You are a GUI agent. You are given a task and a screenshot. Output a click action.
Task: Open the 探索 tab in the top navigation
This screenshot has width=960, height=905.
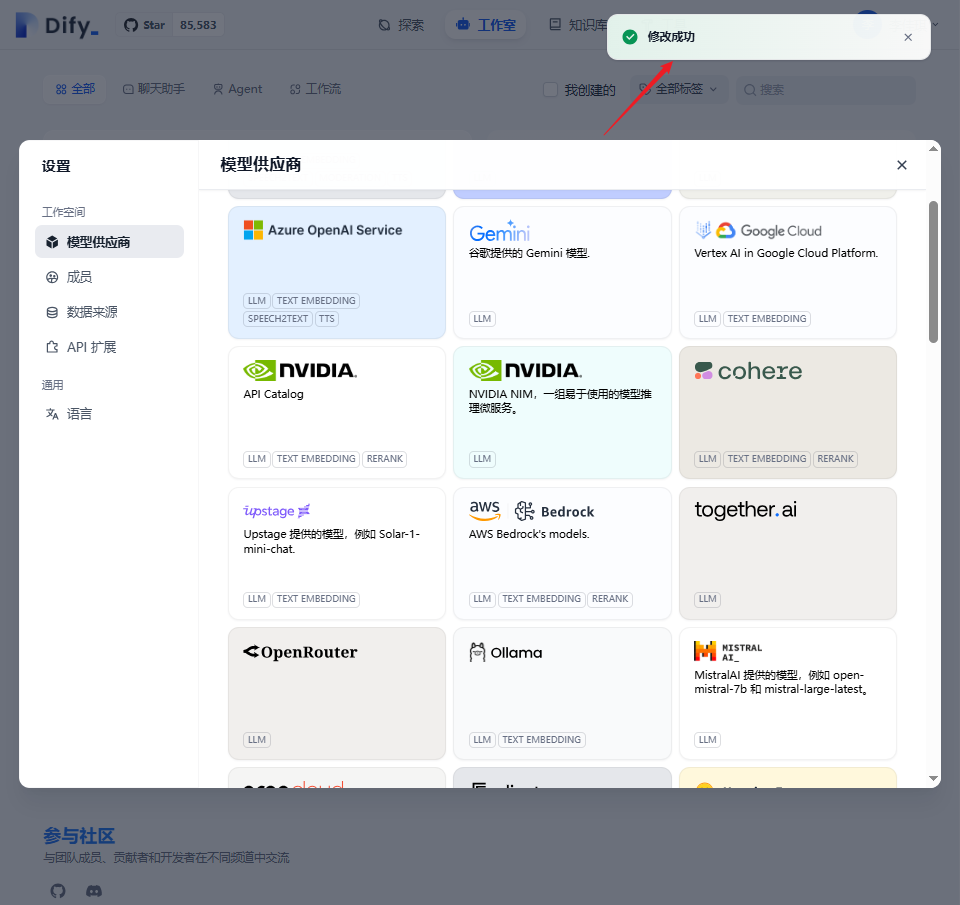click(x=402, y=25)
